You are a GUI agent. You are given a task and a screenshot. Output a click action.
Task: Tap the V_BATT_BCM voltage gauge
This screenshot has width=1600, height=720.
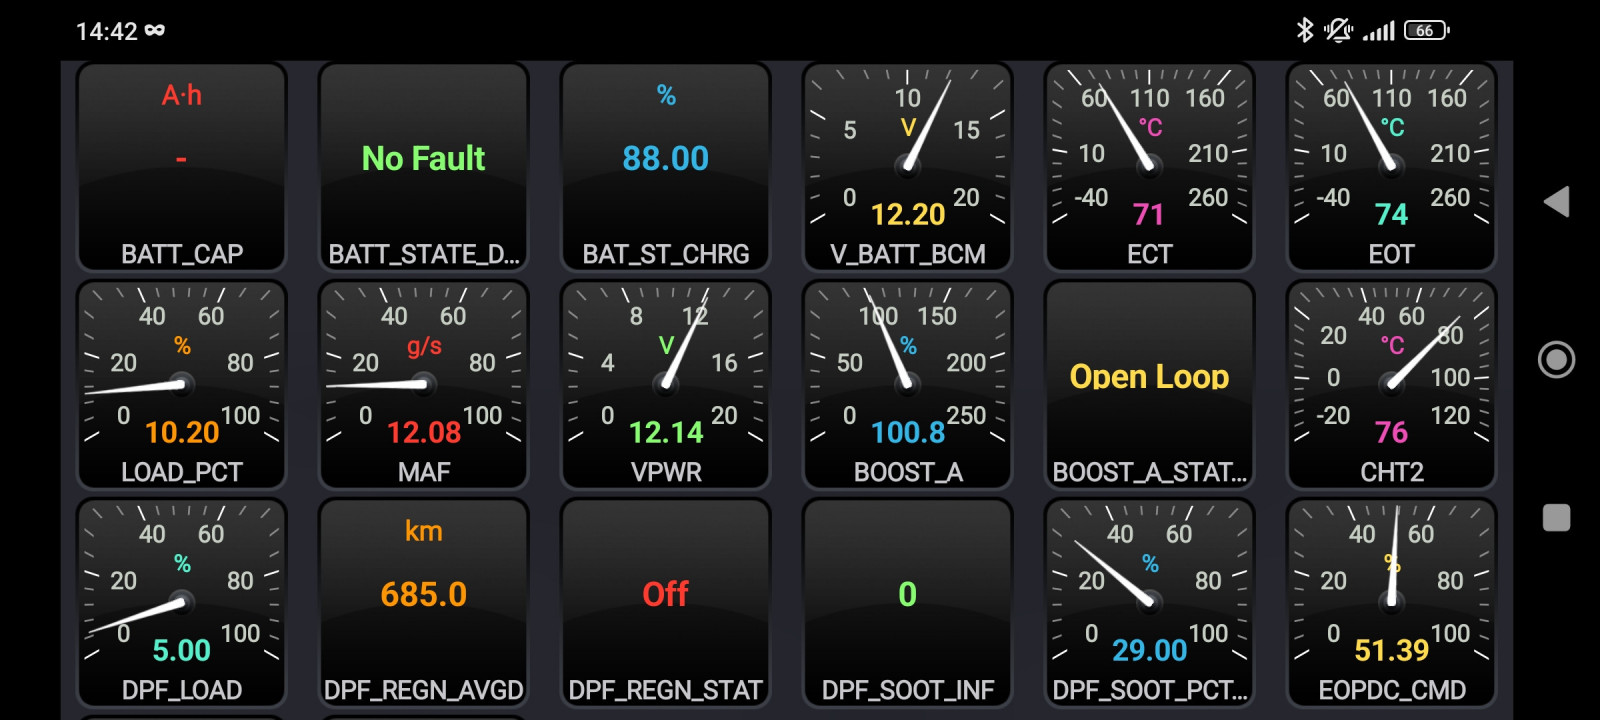tap(908, 167)
